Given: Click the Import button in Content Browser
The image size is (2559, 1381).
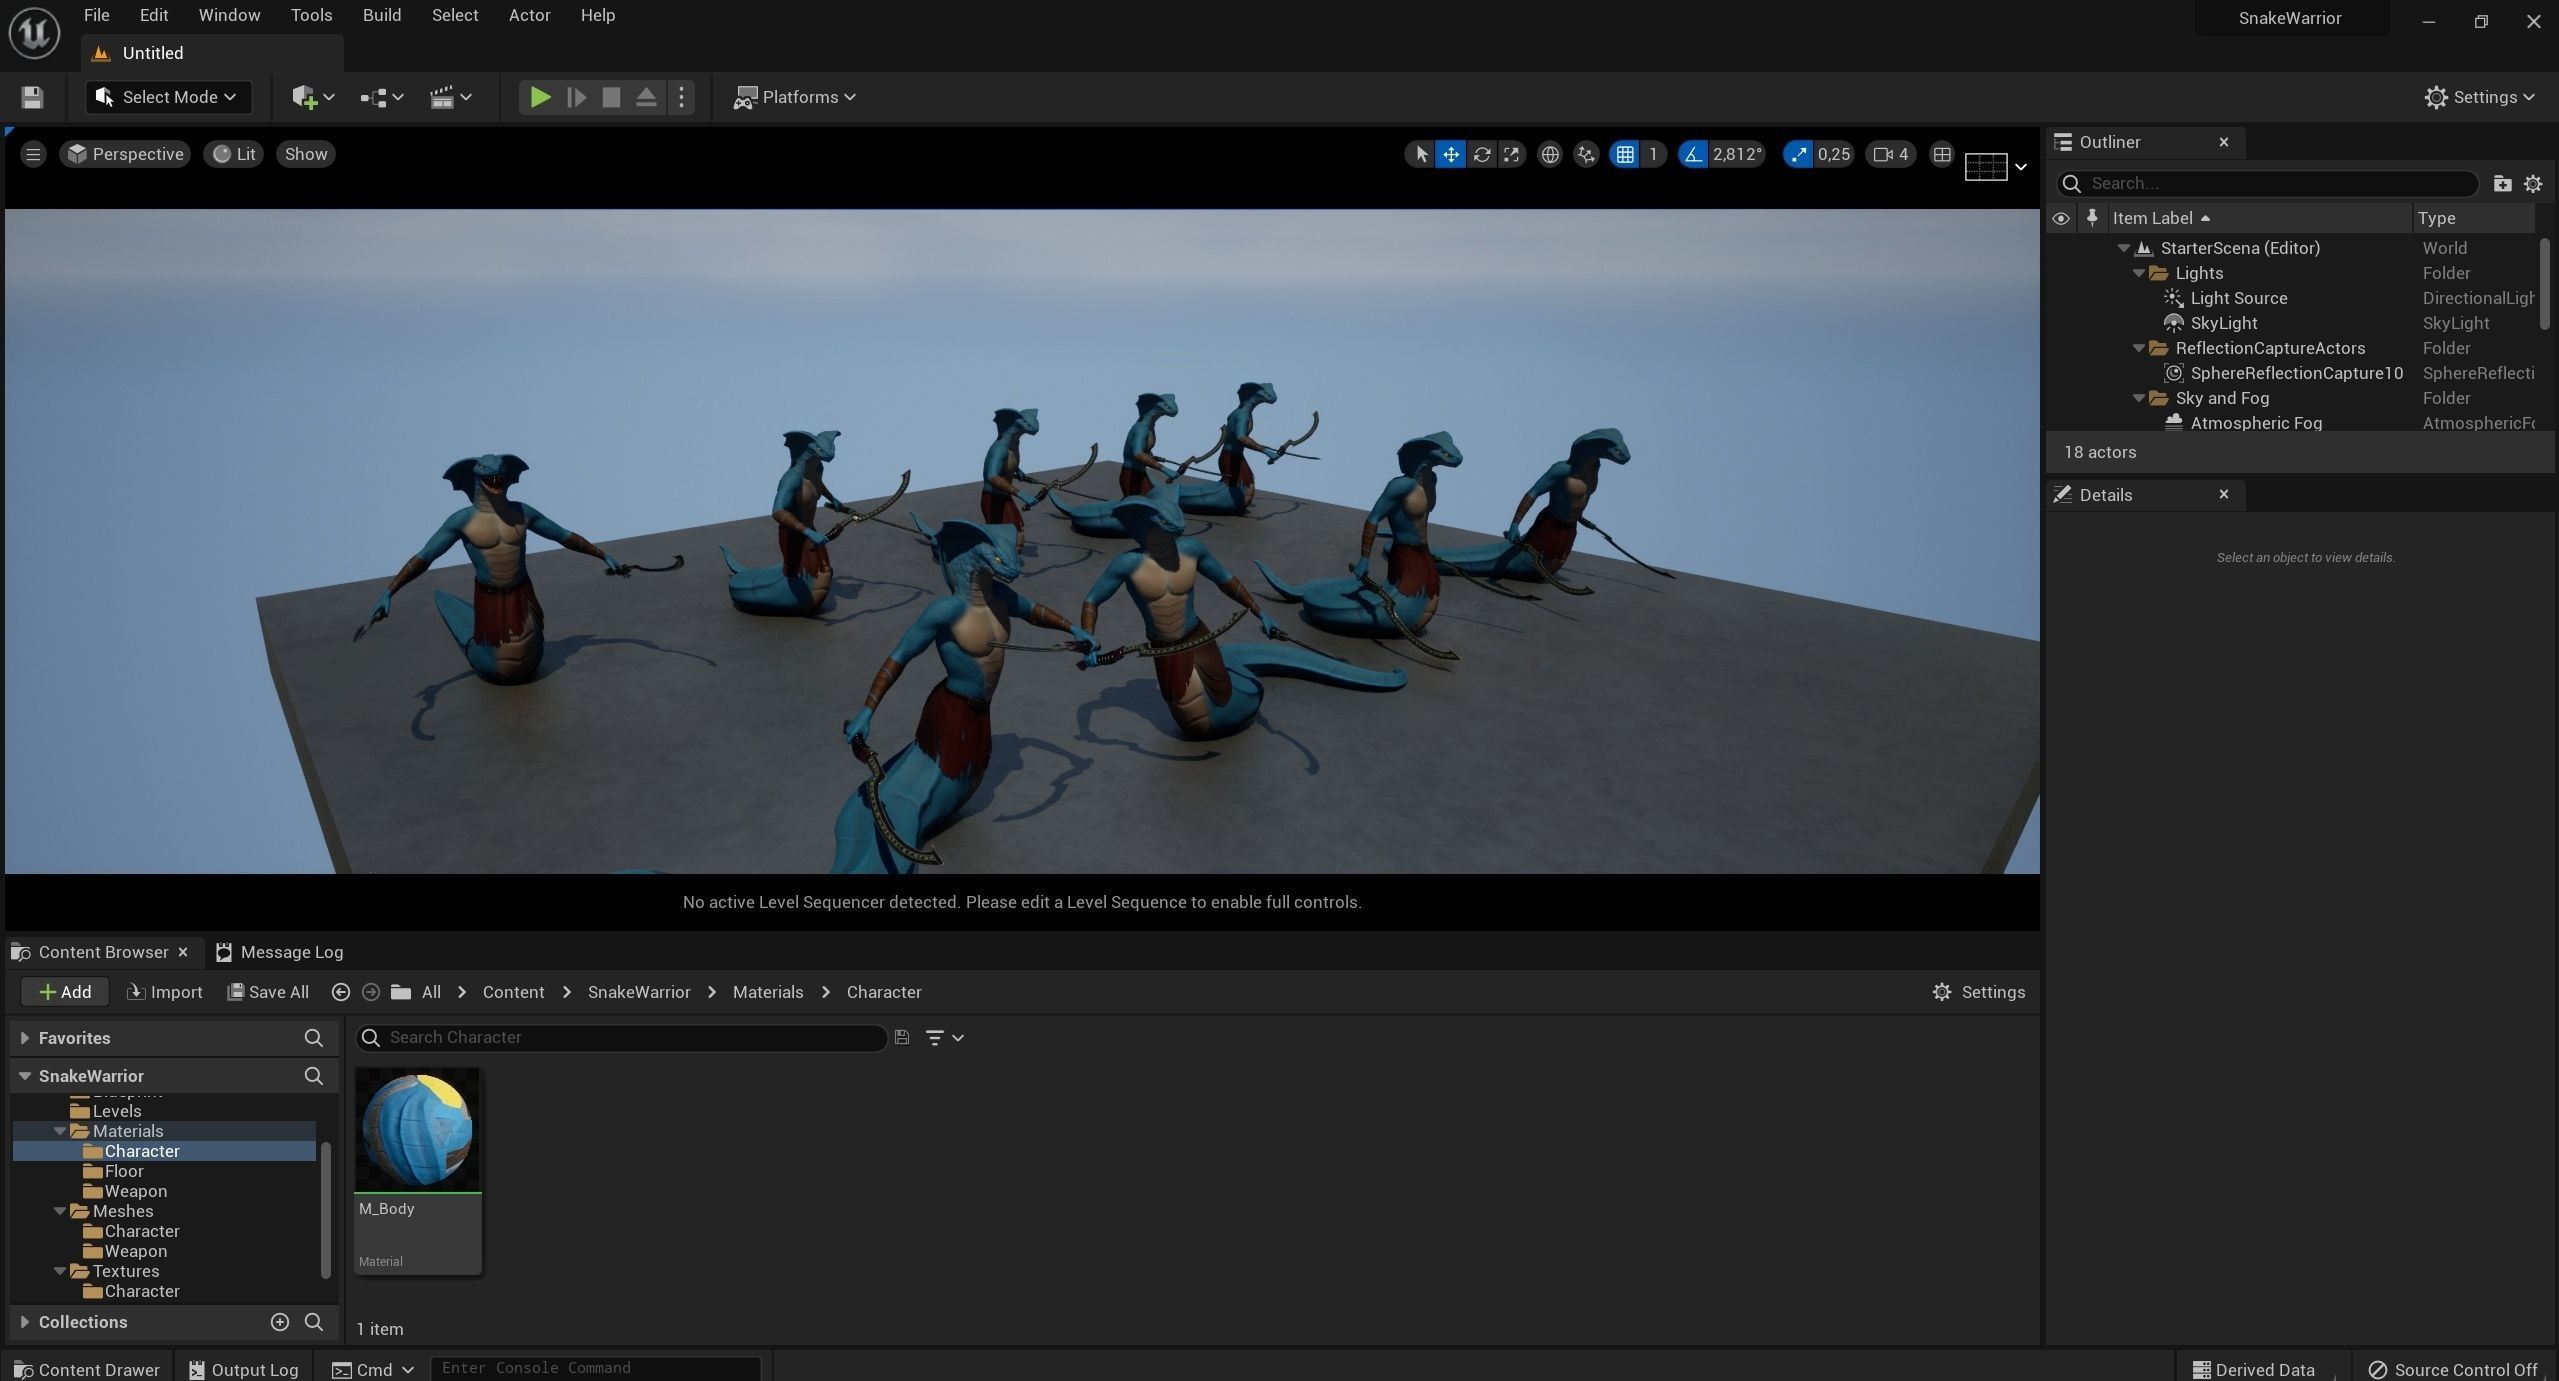Looking at the screenshot, I should [164, 992].
